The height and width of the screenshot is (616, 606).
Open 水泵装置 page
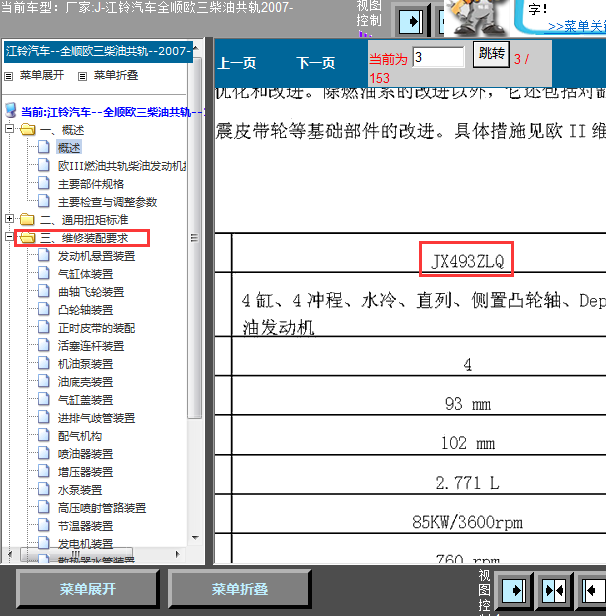coord(80,490)
